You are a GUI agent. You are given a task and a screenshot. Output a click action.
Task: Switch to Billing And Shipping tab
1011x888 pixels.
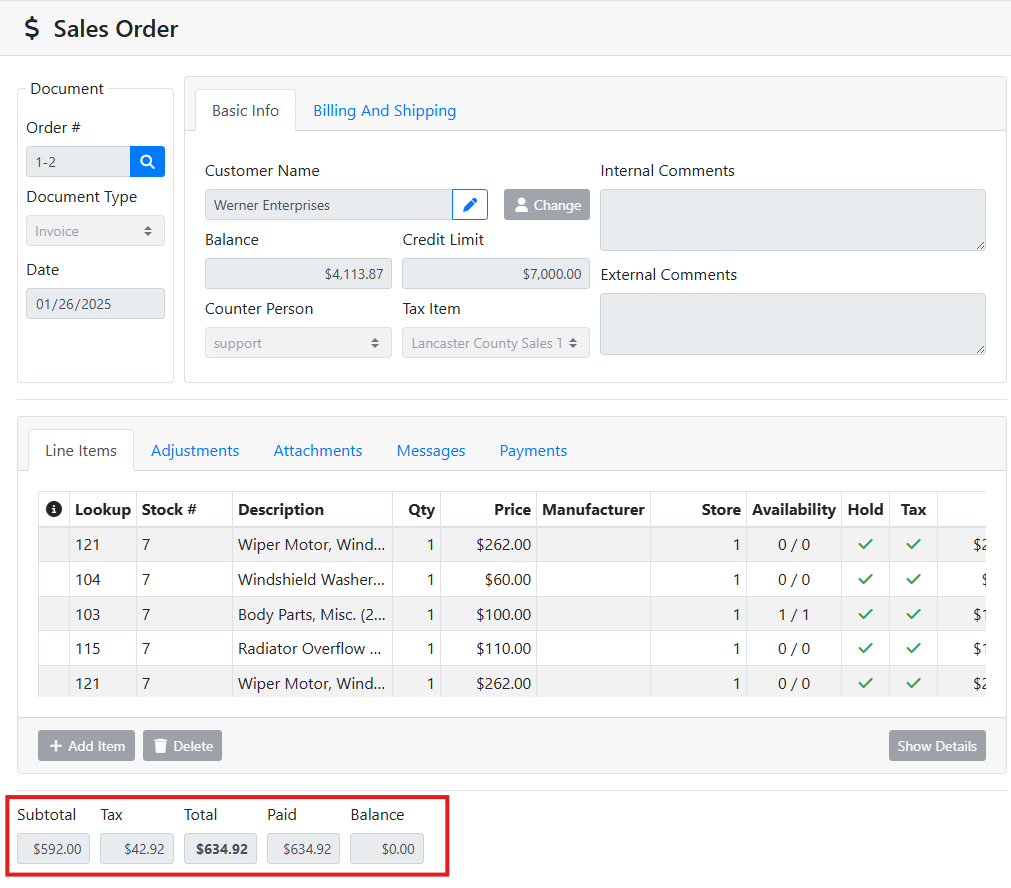pos(384,111)
